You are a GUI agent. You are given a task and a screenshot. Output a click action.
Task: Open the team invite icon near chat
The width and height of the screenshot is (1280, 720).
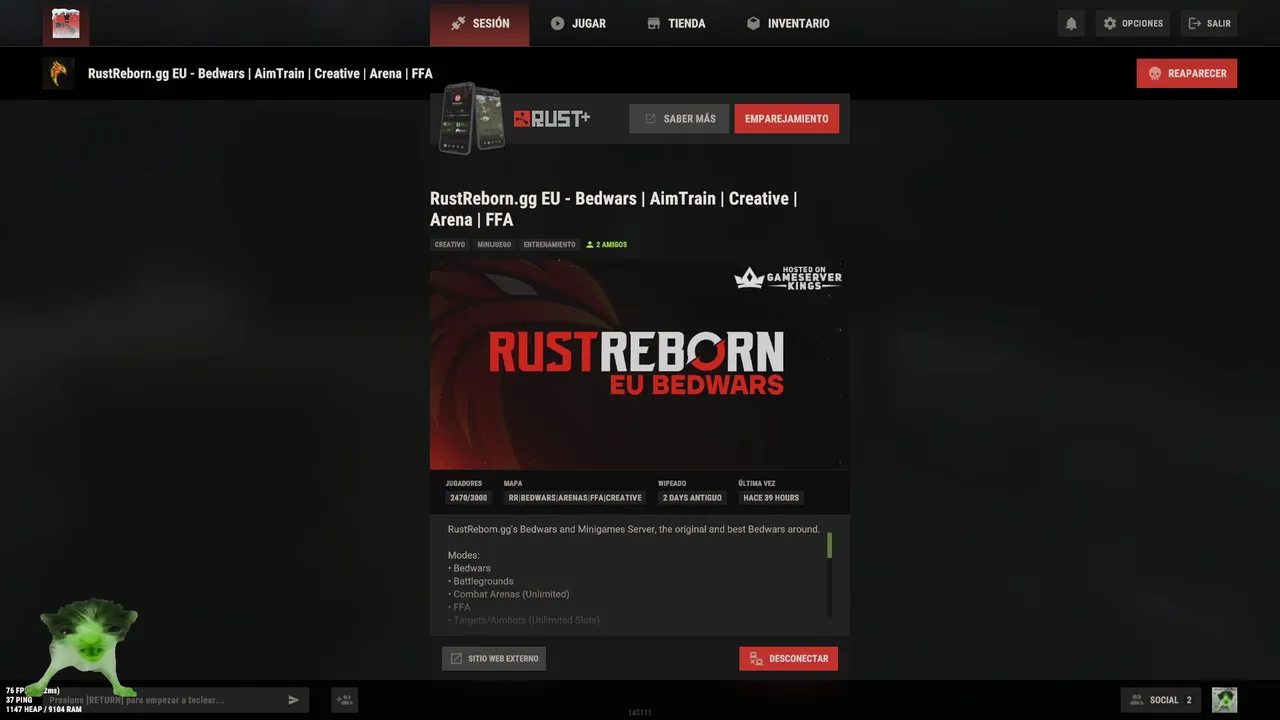point(344,700)
